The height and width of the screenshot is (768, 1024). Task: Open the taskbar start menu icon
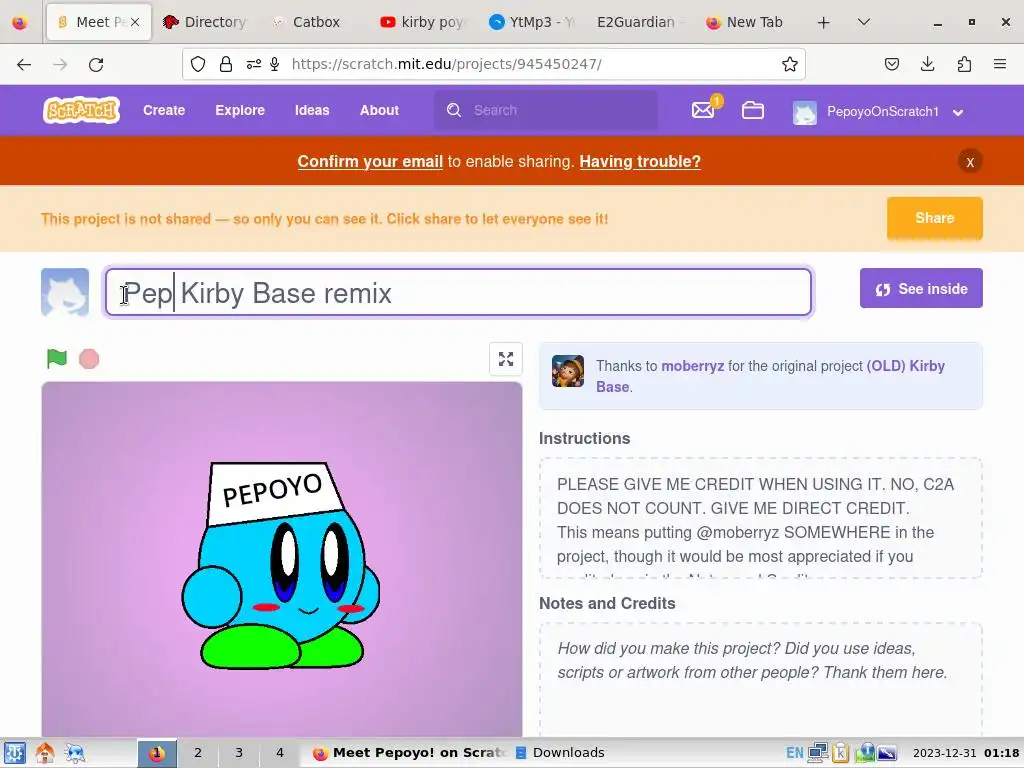tap(14, 753)
